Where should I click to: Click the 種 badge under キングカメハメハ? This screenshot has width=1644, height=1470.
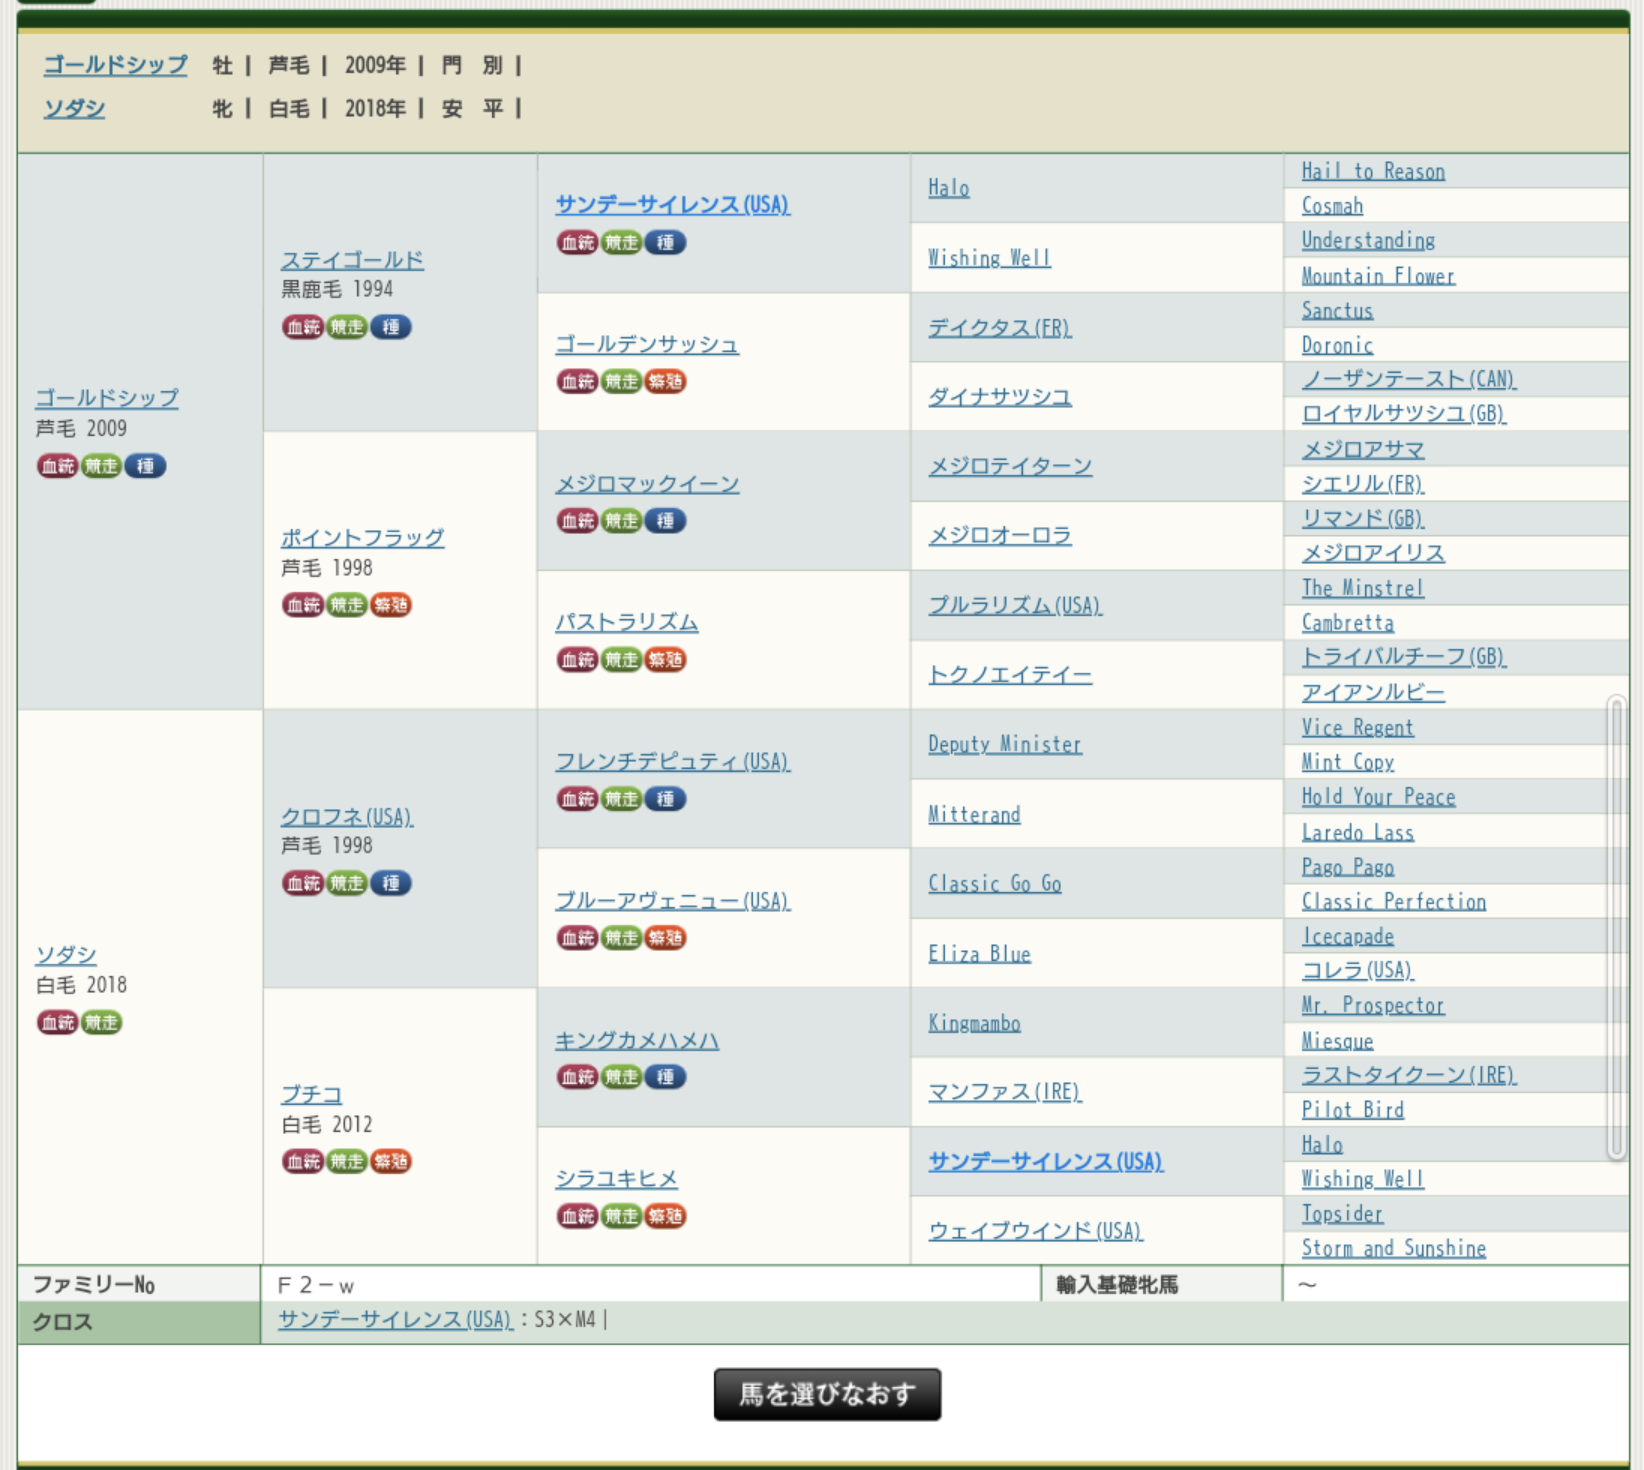pyautogui.click(x=665, y=1077)
